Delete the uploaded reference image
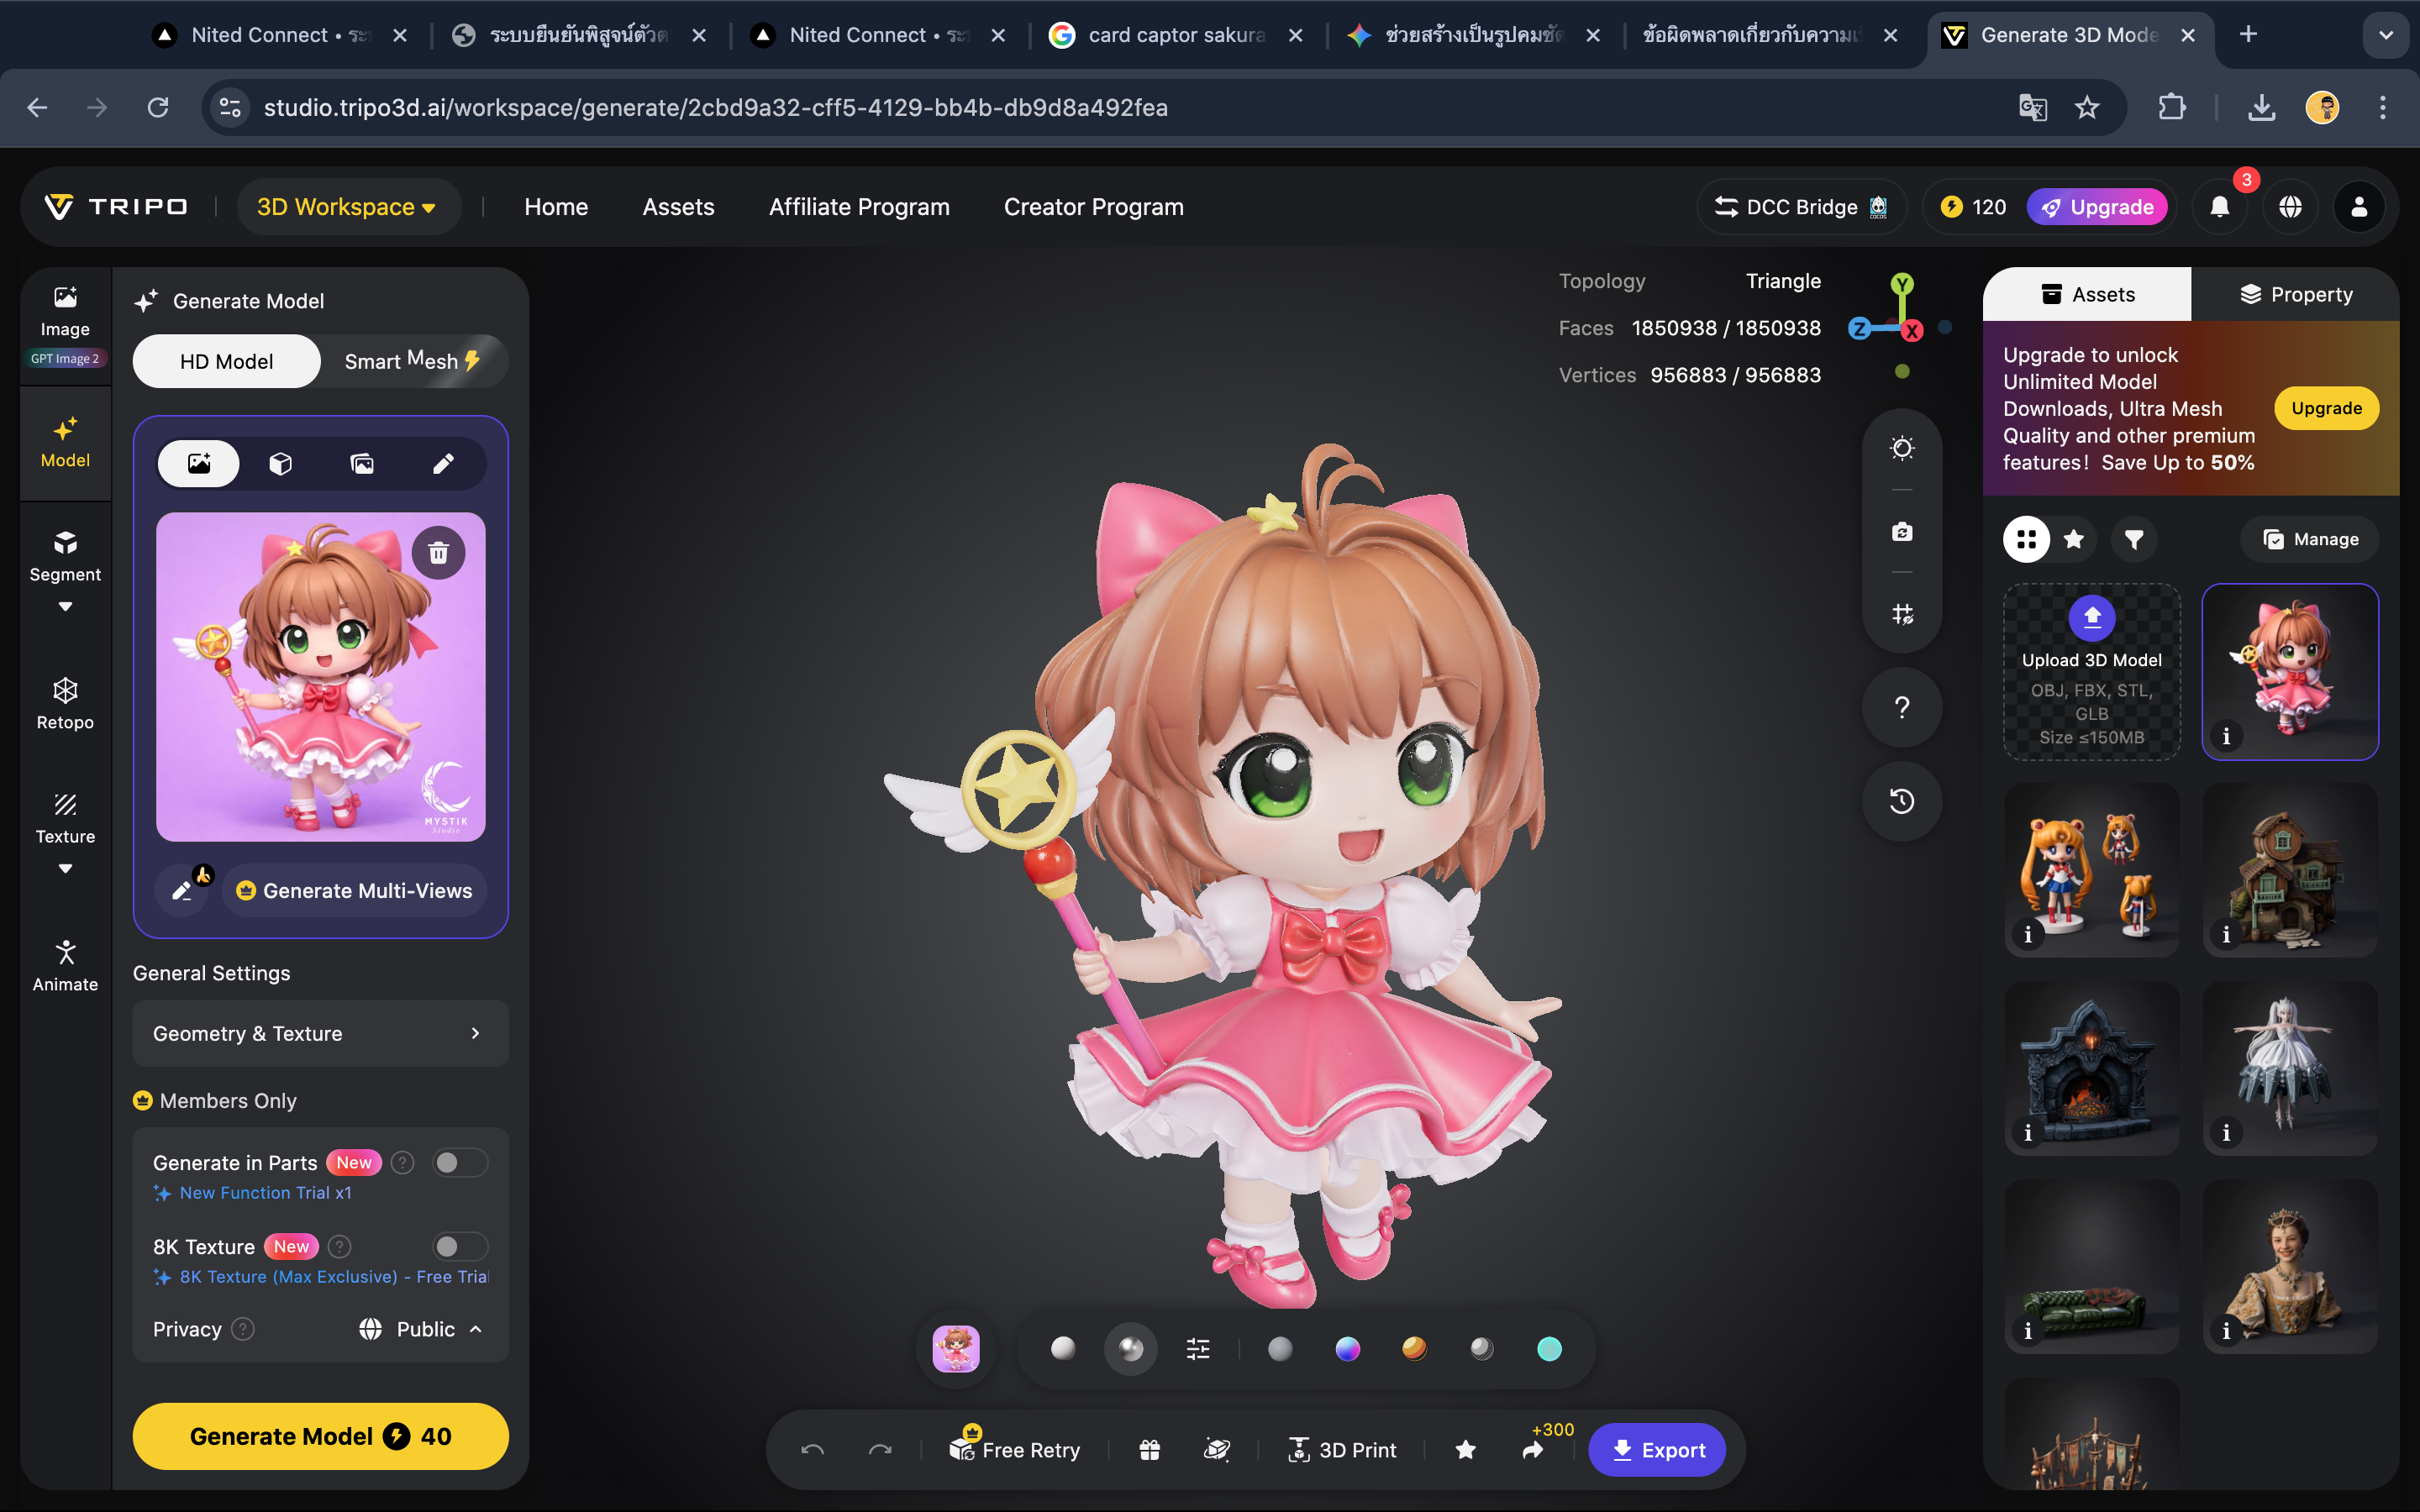This screenshot has width=2420, height=1512. click(438, 552)
